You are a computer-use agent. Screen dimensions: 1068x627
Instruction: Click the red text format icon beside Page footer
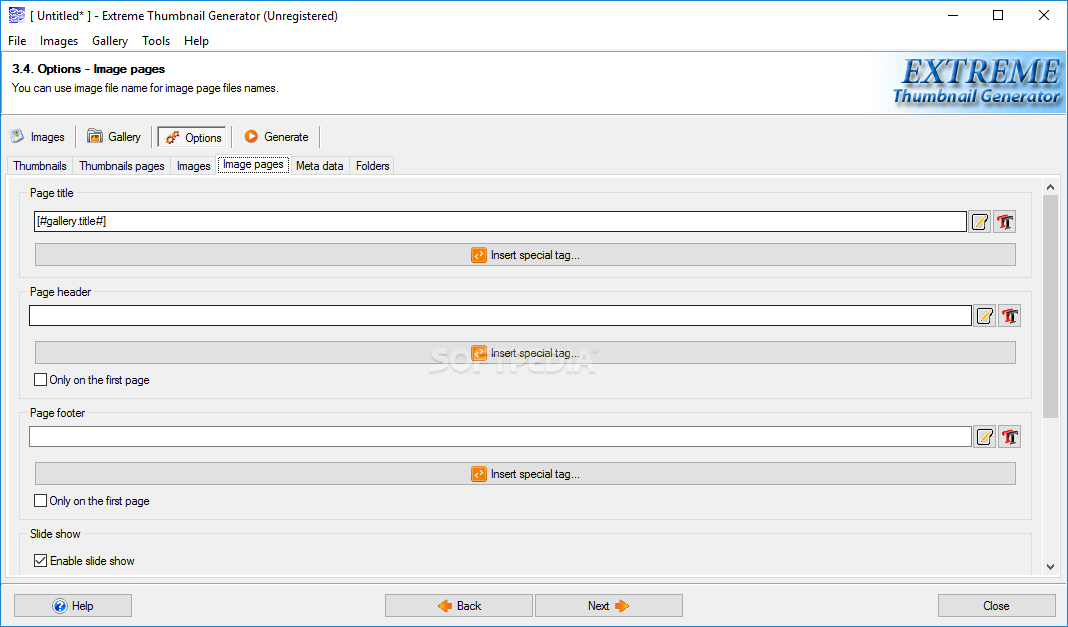click(x=1009, y=437)
